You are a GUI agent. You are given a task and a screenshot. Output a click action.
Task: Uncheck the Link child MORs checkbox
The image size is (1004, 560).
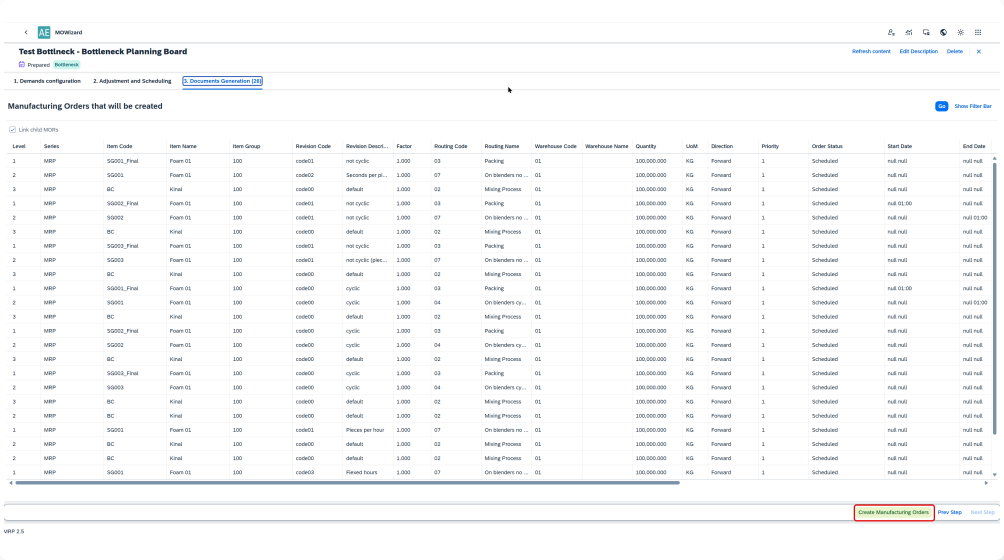[x=12, y=129]
